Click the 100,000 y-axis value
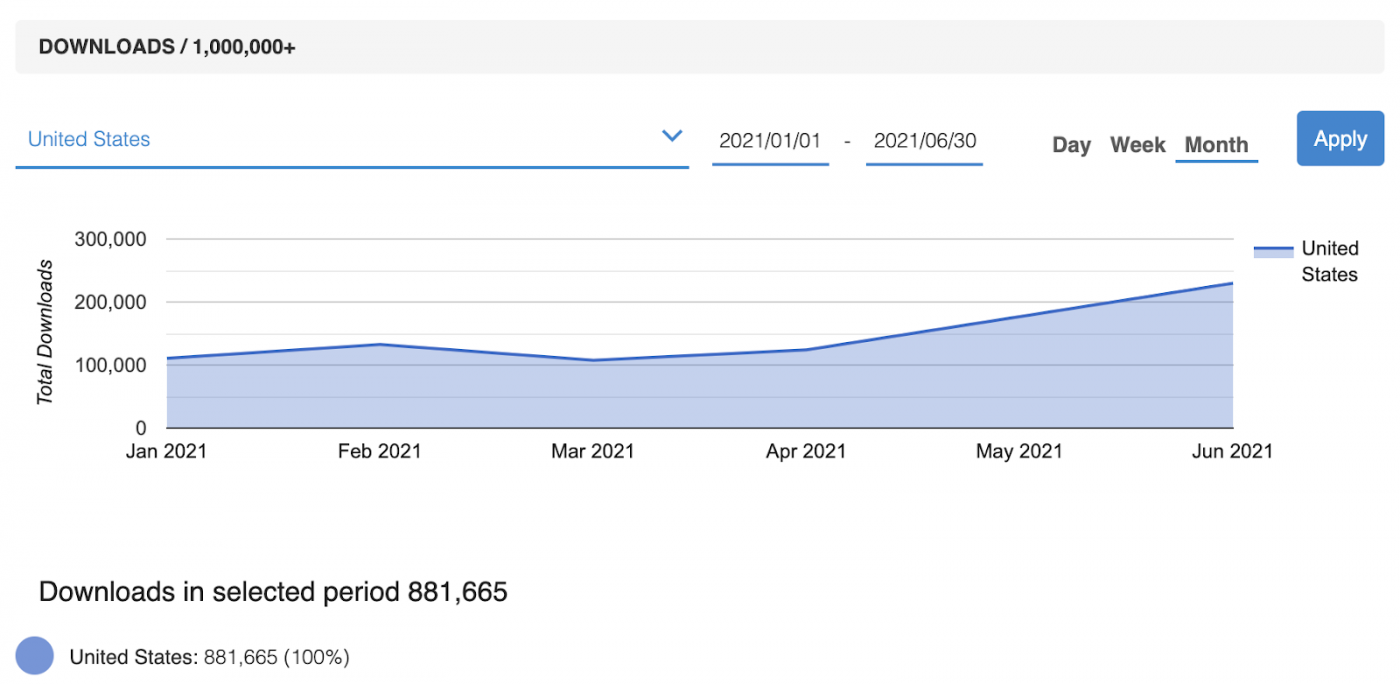The image size is (1400, 684). pos(110,365)
